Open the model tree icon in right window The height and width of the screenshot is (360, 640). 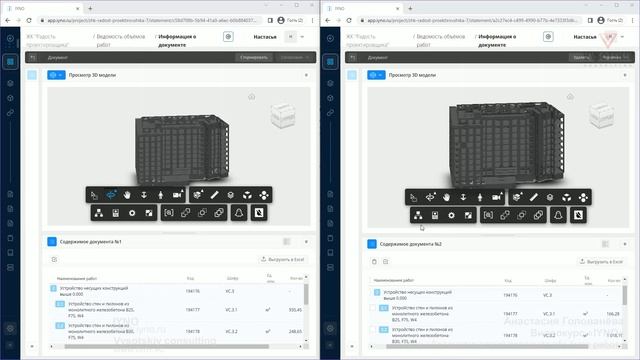[418, 216]
